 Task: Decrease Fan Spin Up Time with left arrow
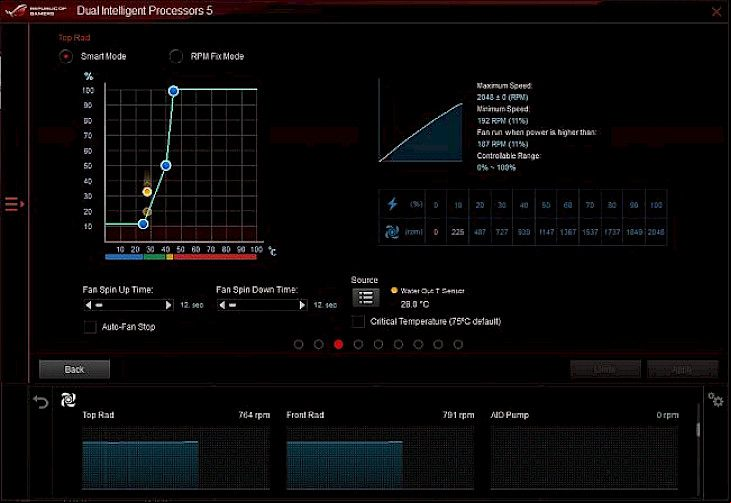88,305
